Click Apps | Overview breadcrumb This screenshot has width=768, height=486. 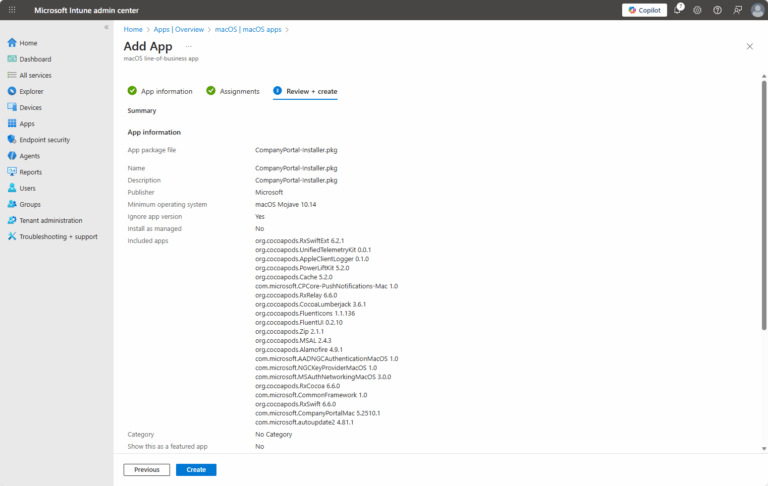click(179, 29)
